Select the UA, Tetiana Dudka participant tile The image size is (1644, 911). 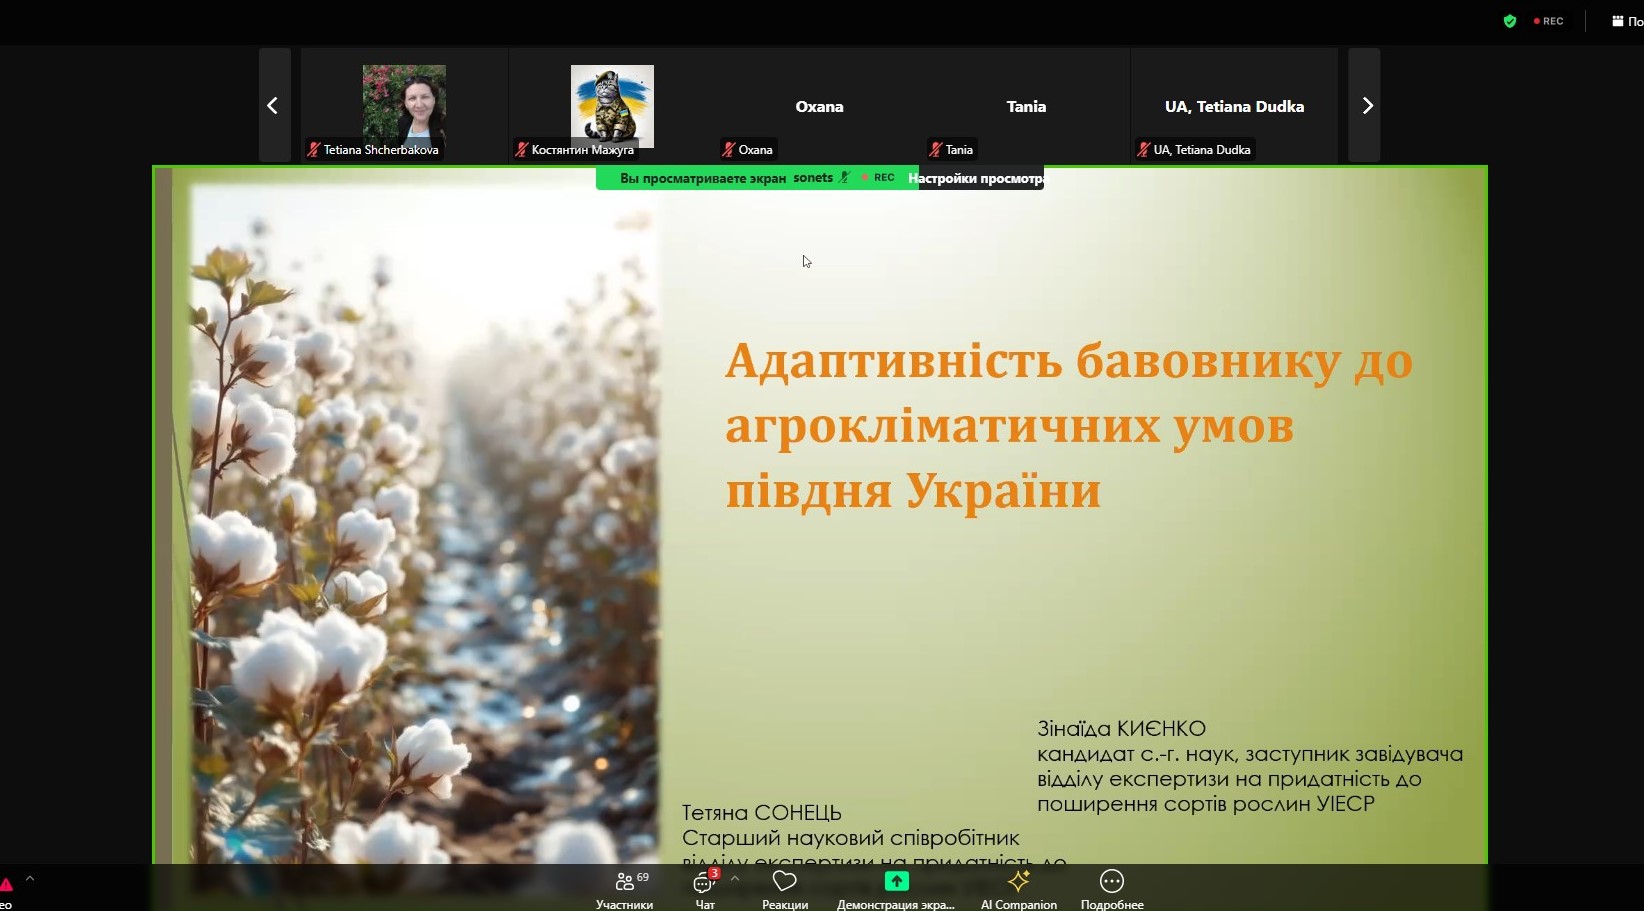tap(1234, 106)
